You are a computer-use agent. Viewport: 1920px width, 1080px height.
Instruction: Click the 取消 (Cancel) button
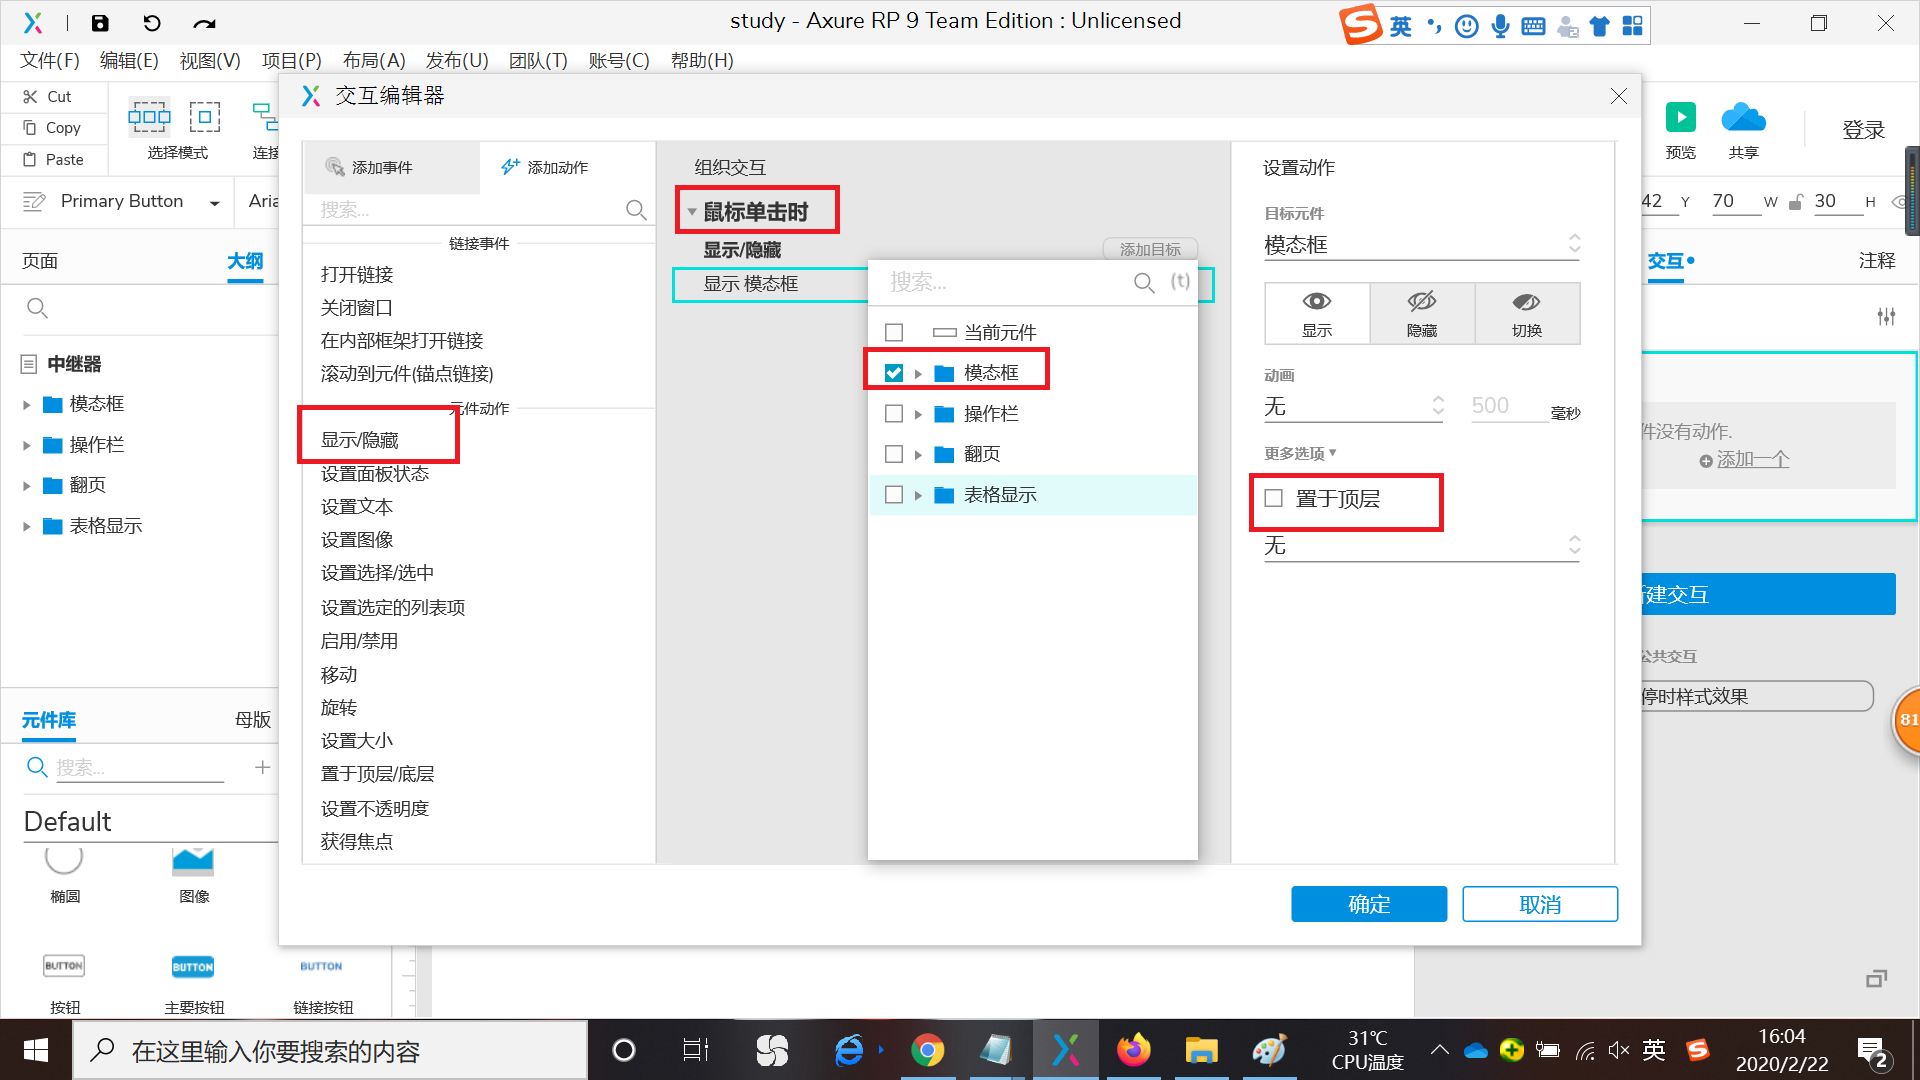point(1539,903)
